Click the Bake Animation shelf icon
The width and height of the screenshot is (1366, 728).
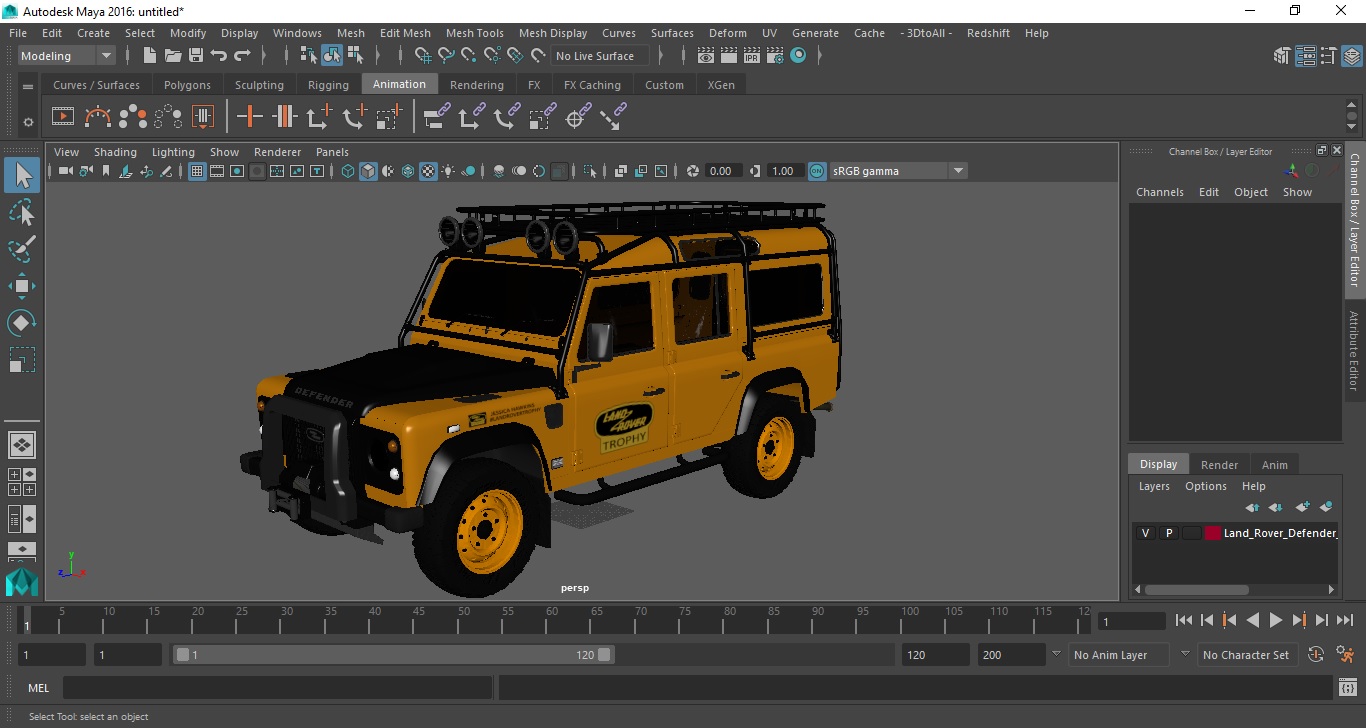pyautogui.click(x=203, y=117)
